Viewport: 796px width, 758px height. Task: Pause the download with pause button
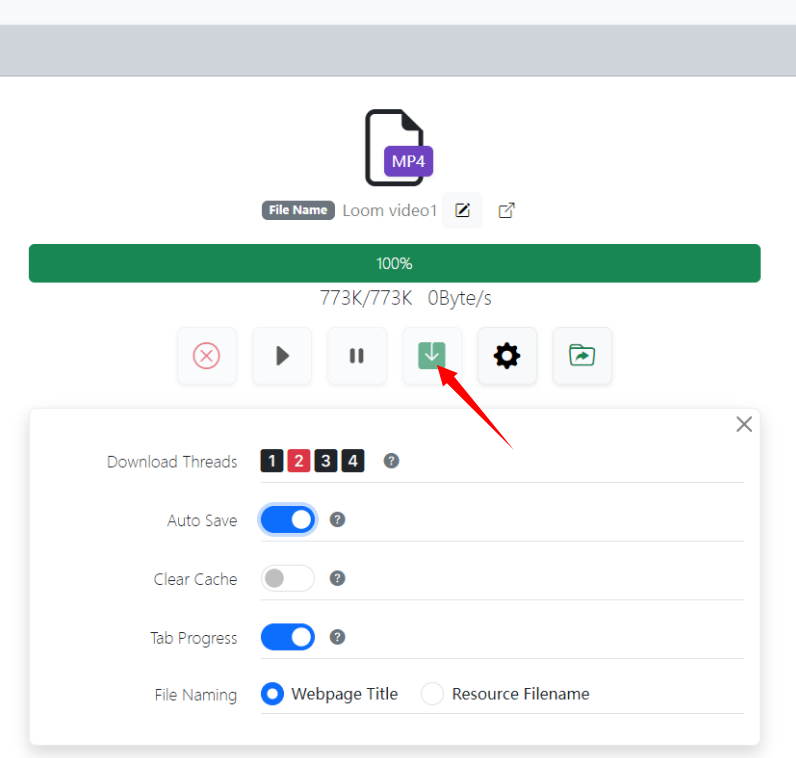point(356,356)
